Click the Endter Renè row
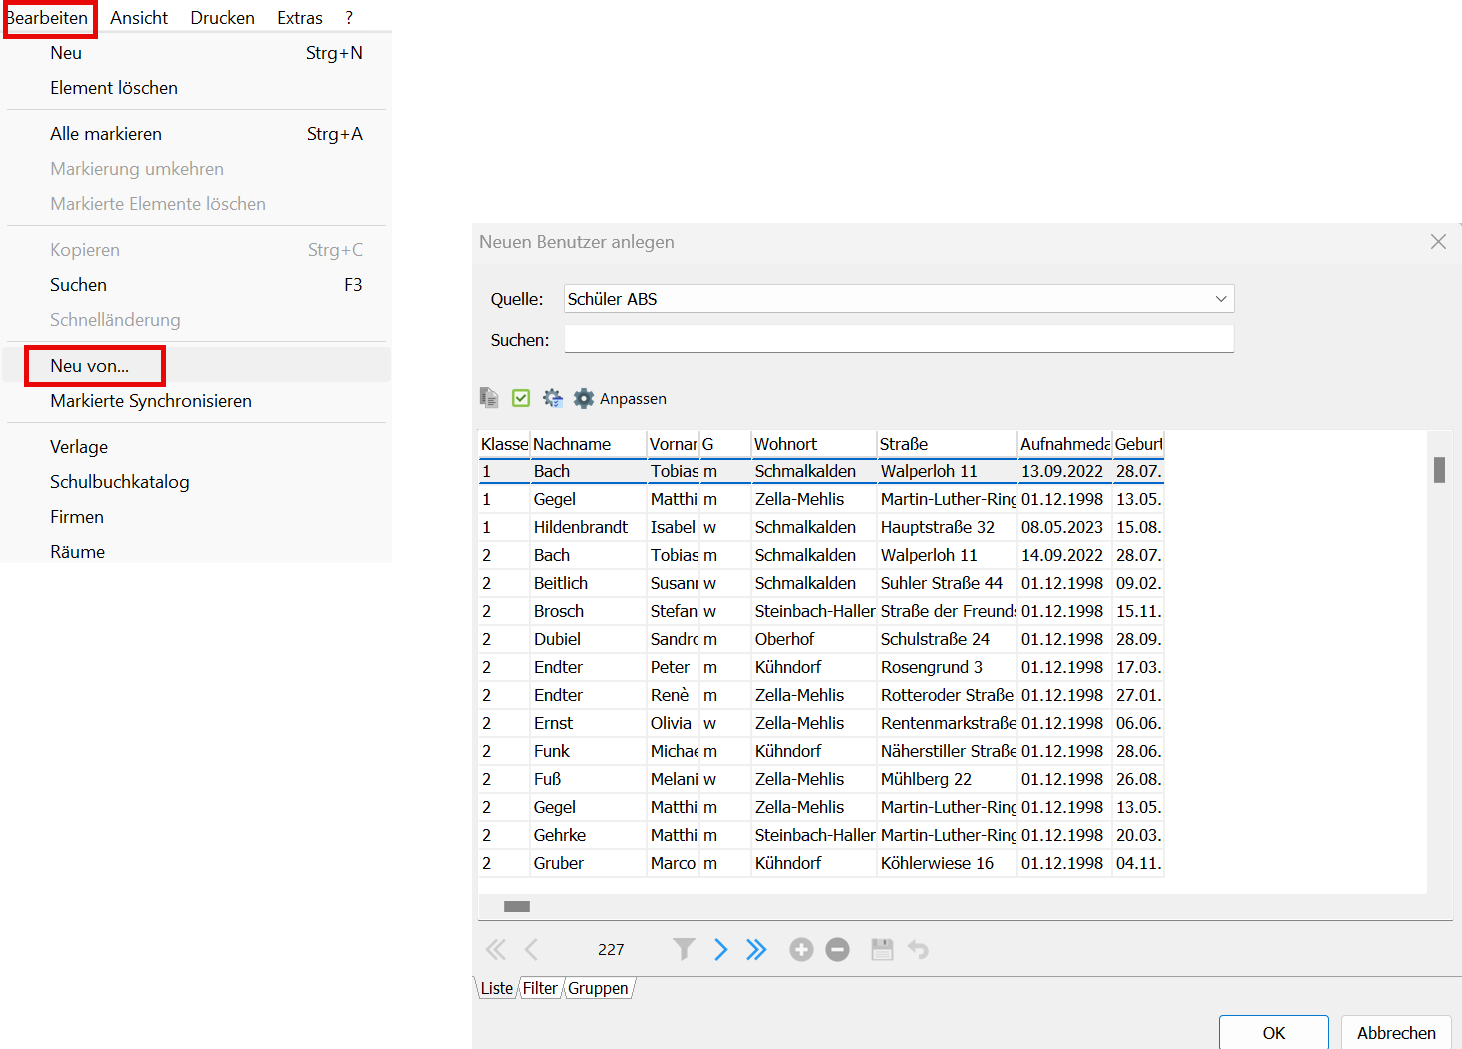Screen dimensions: 1462x1049 [x=821, y=695]
